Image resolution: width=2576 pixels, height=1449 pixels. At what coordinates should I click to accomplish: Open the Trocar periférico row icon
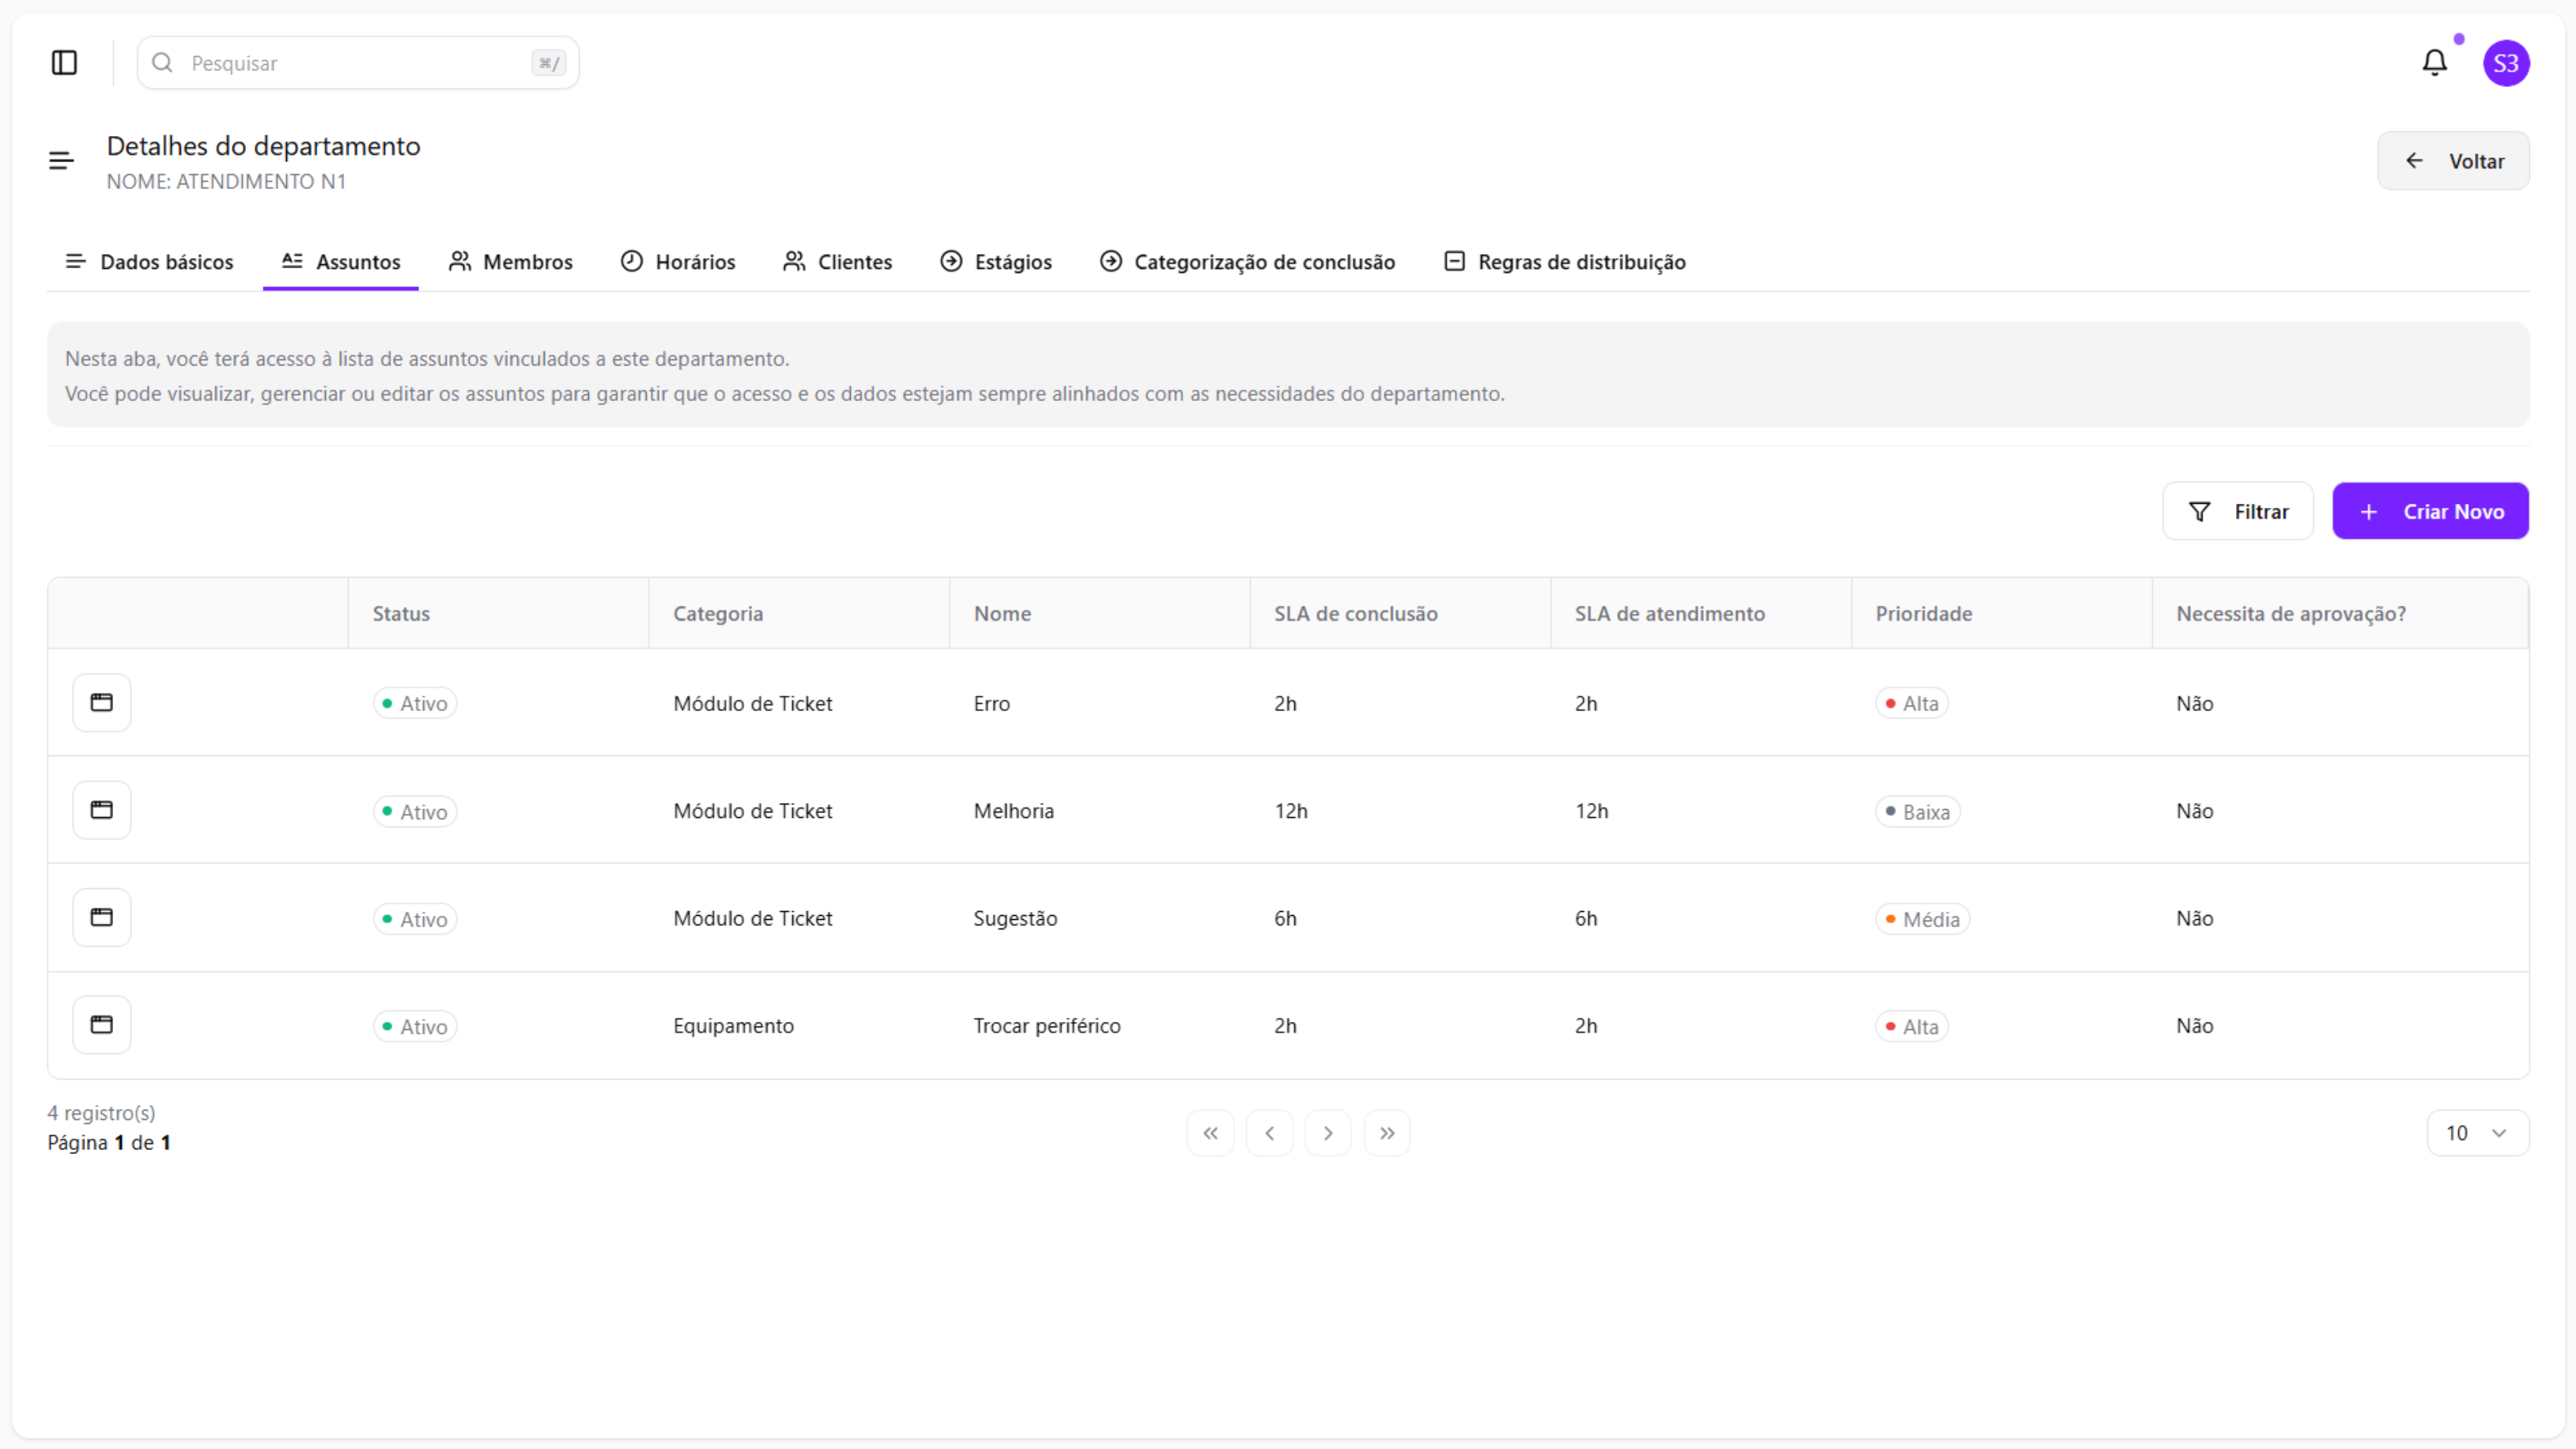[102, 1025]
